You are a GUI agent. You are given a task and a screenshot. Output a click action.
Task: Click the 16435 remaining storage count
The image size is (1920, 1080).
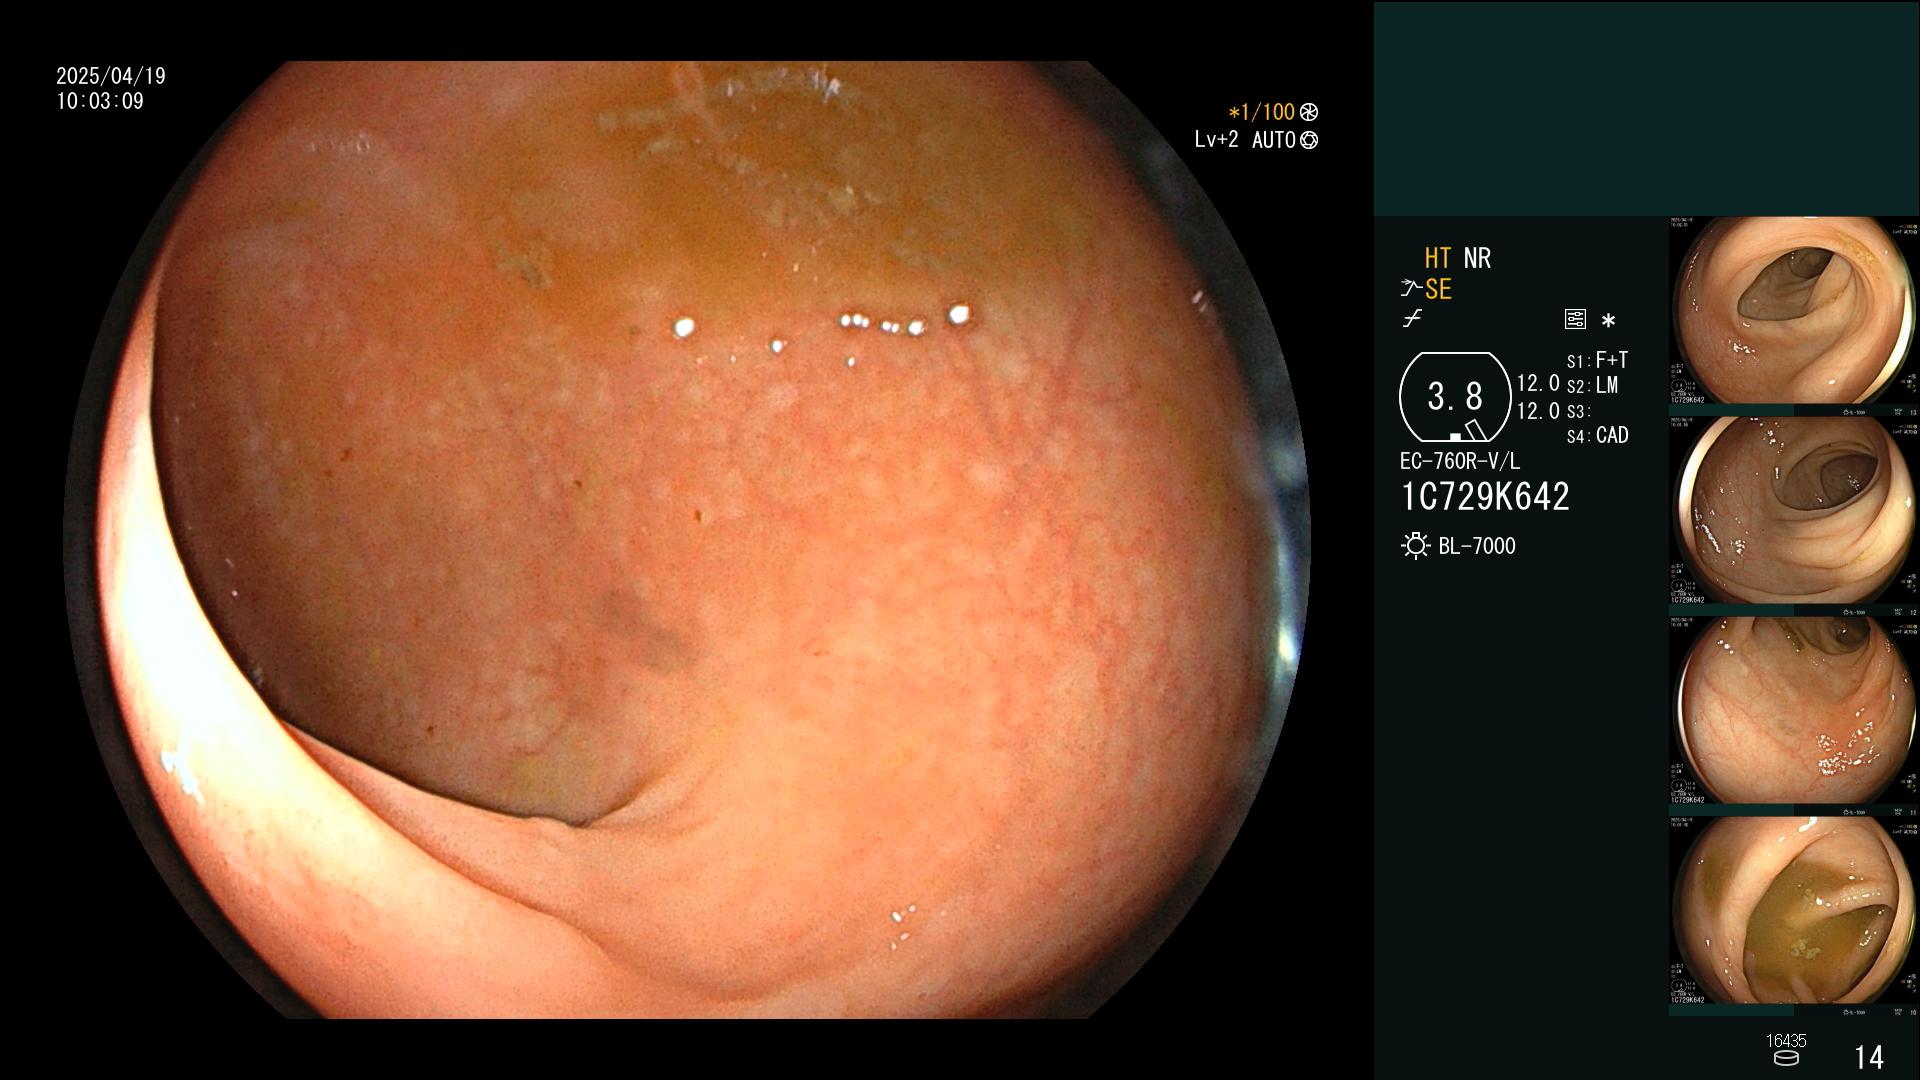[x=1786, y=1041]
